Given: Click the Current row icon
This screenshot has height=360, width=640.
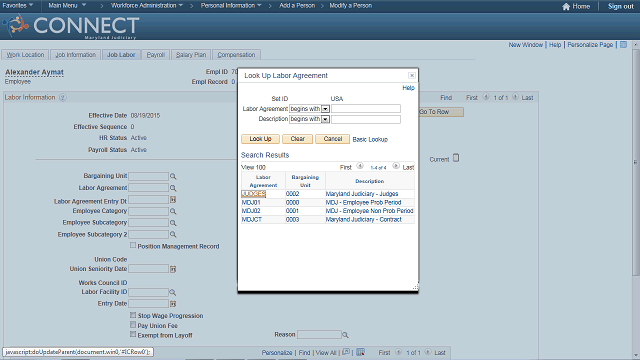Looking at the screenshot, I should (456, 158).
